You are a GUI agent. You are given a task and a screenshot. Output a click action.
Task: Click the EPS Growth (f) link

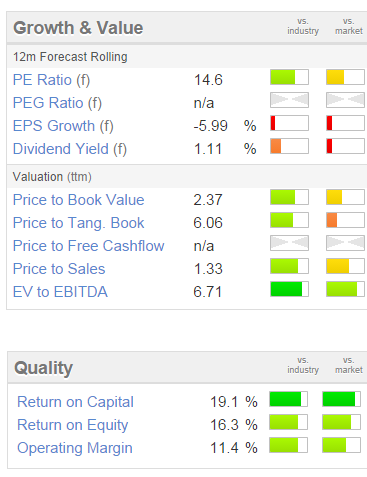(x=63, y=126)
